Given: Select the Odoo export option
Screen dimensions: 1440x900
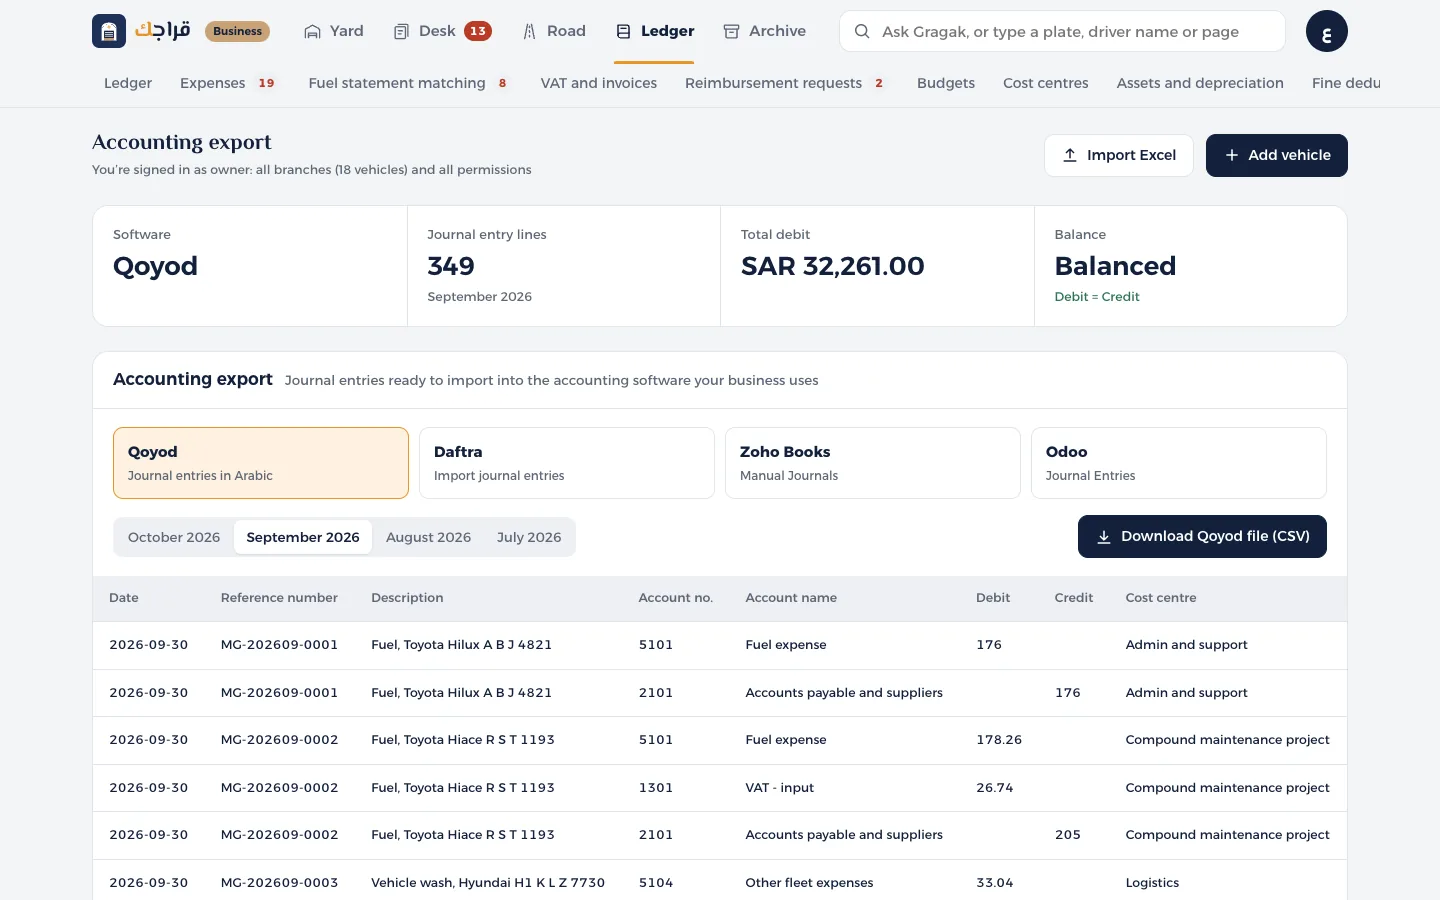Looking at the screenshot, I should coord(1179,463).
